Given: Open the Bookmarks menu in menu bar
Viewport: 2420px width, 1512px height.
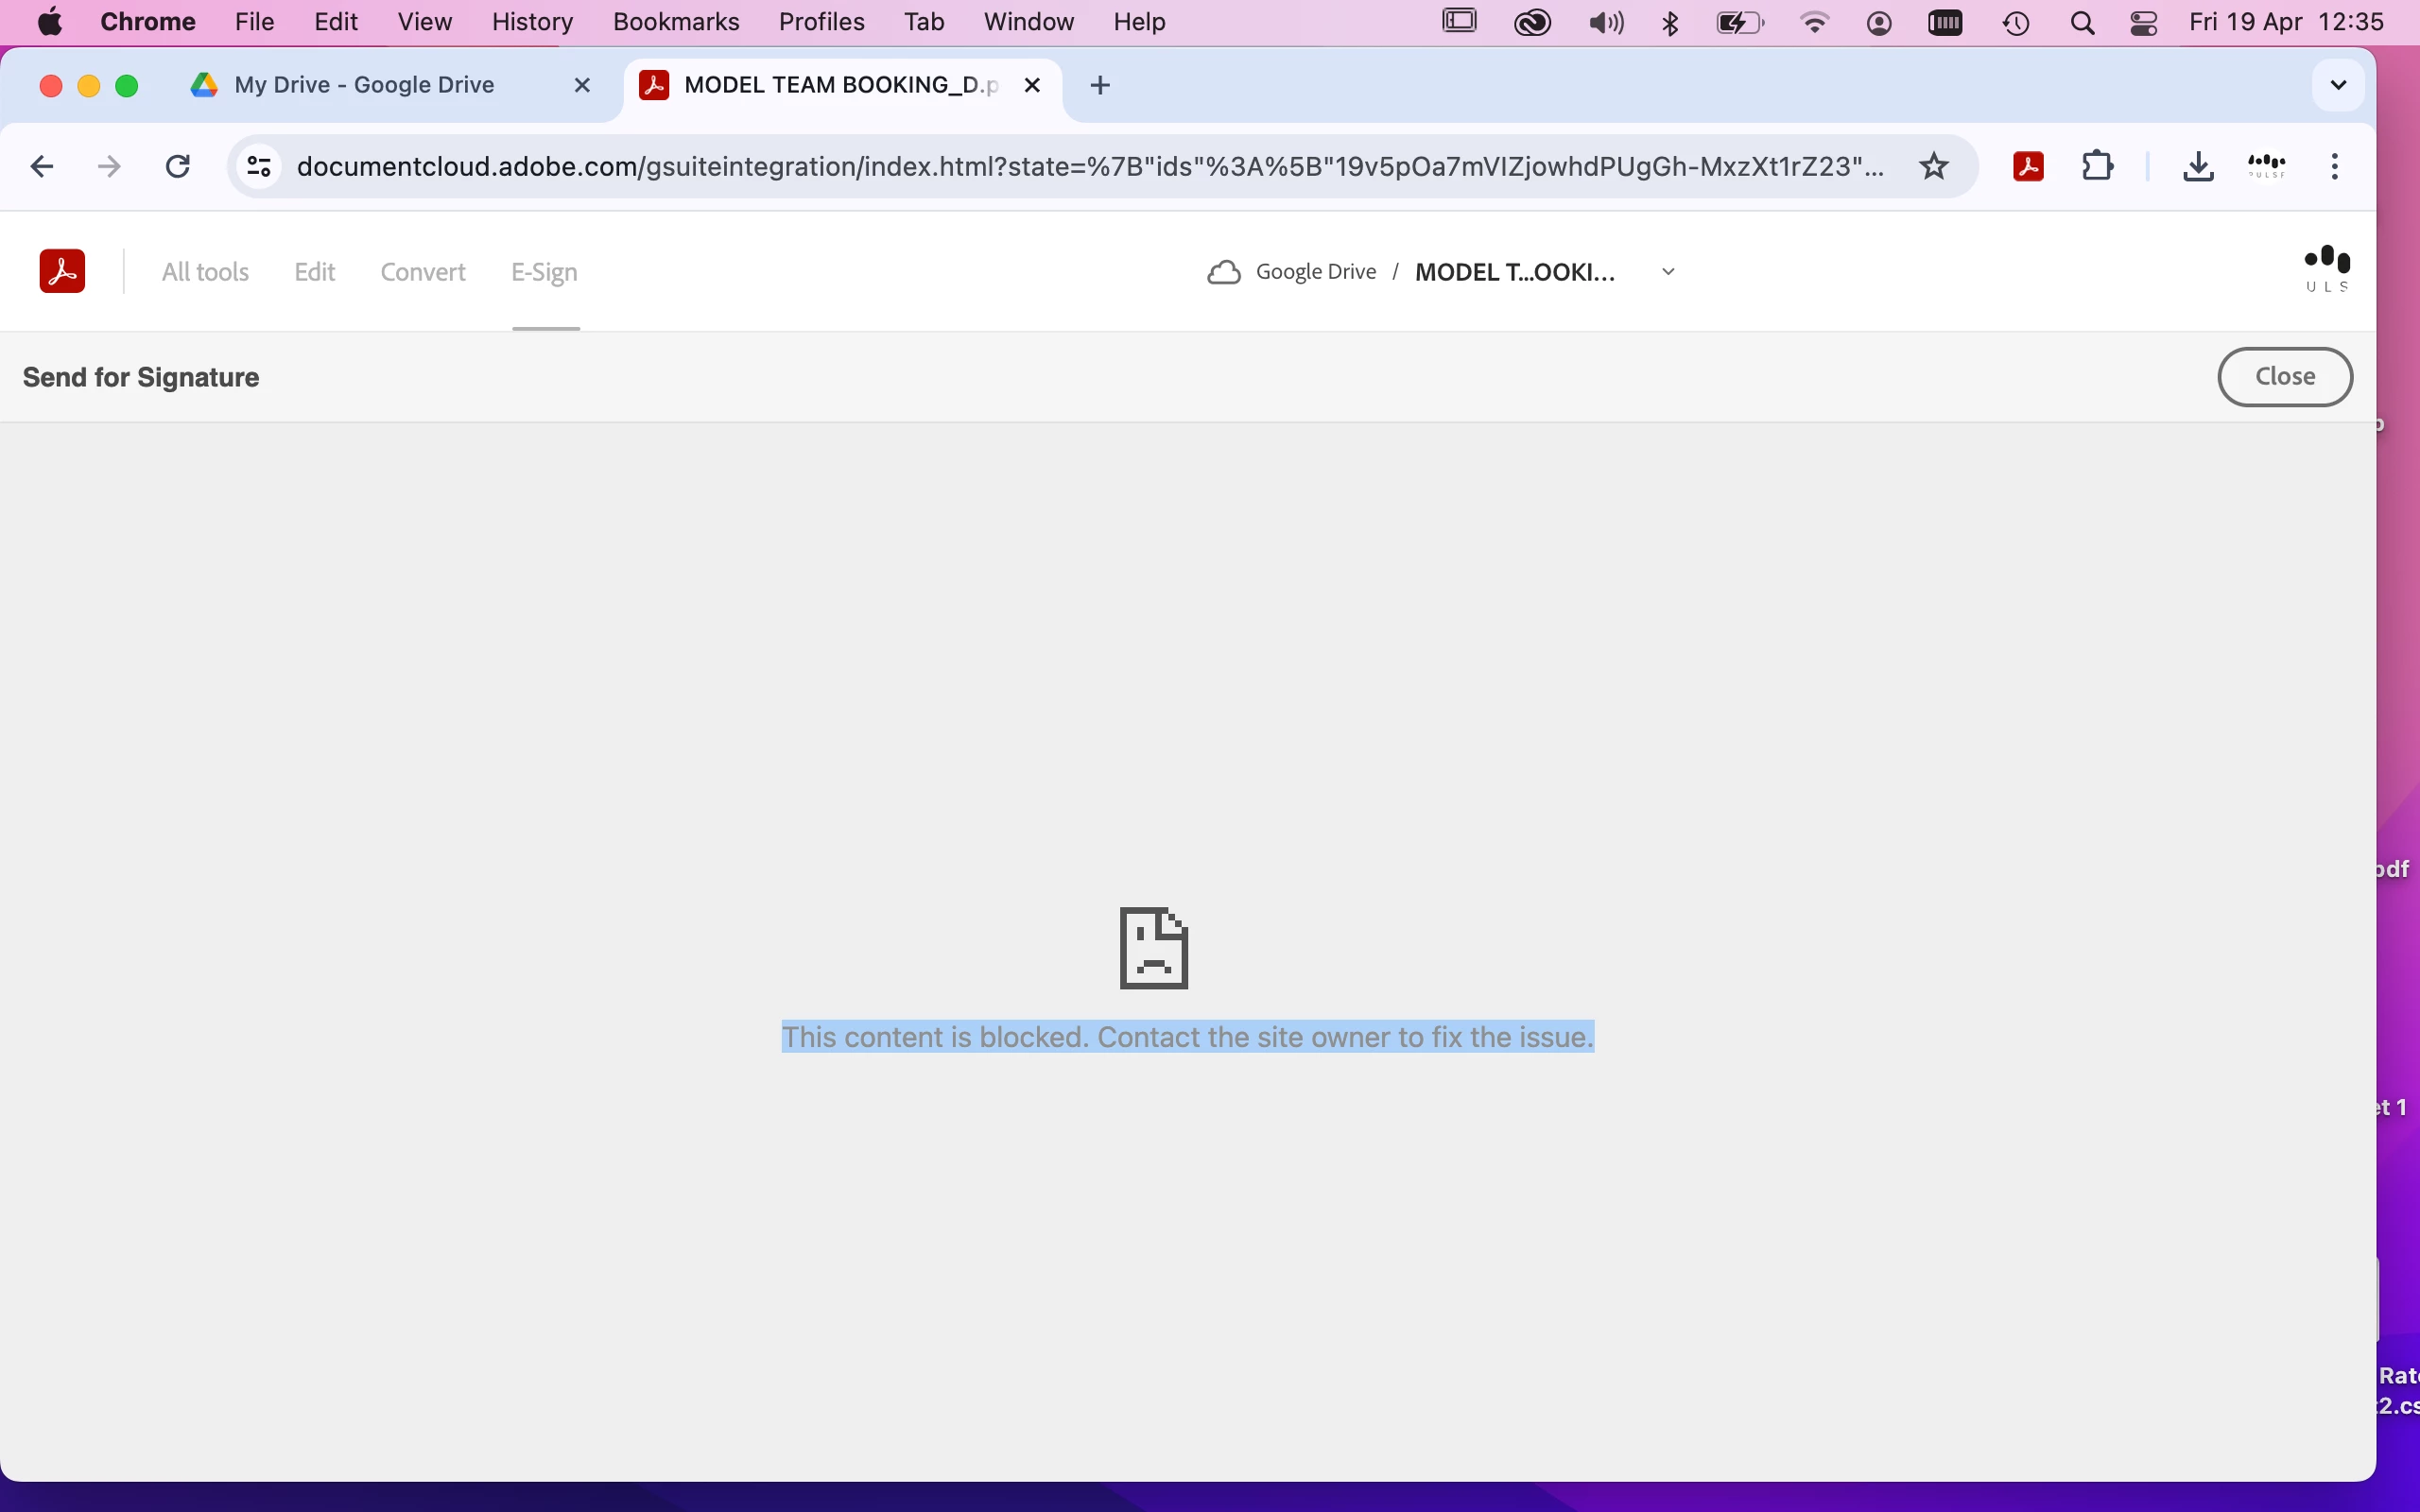Looking at the screenshot, I should [675, 22].
